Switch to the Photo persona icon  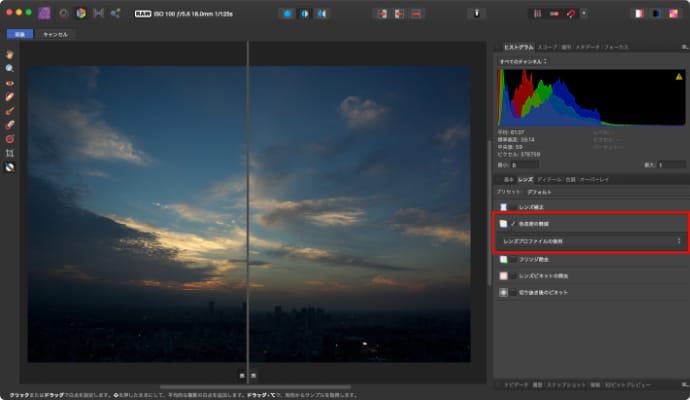coord(44,13)
